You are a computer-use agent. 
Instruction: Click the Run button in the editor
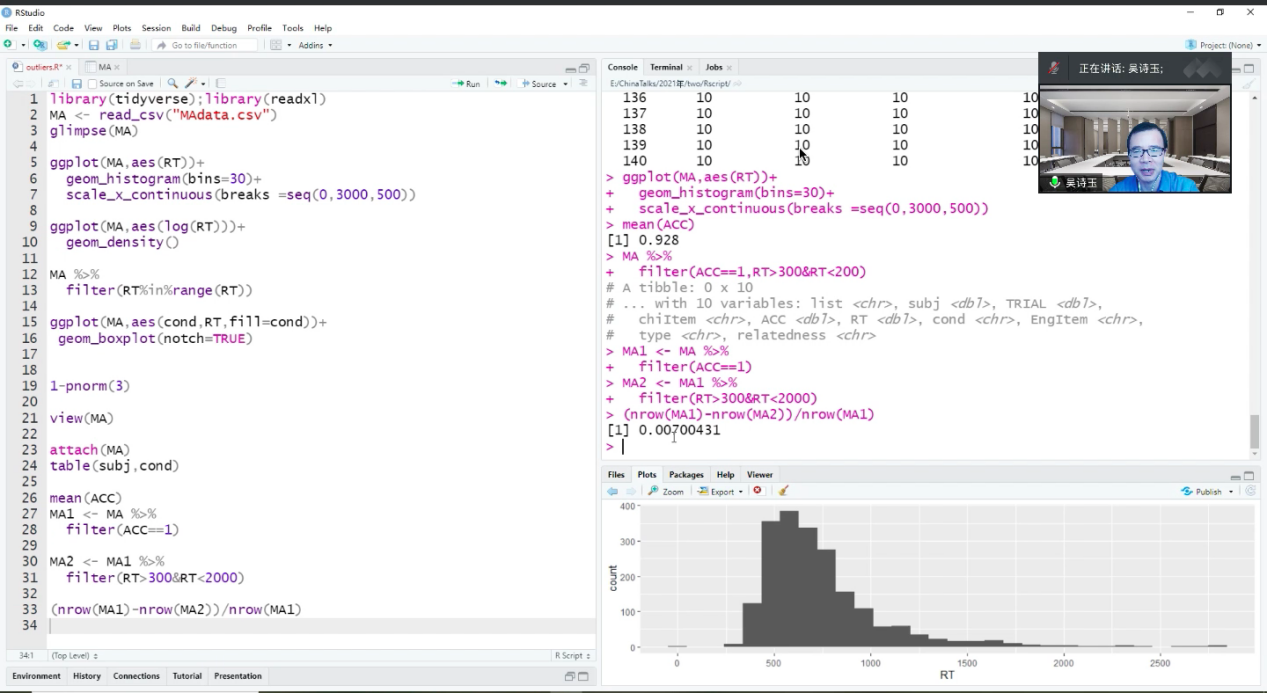click(x=466, y=84)
